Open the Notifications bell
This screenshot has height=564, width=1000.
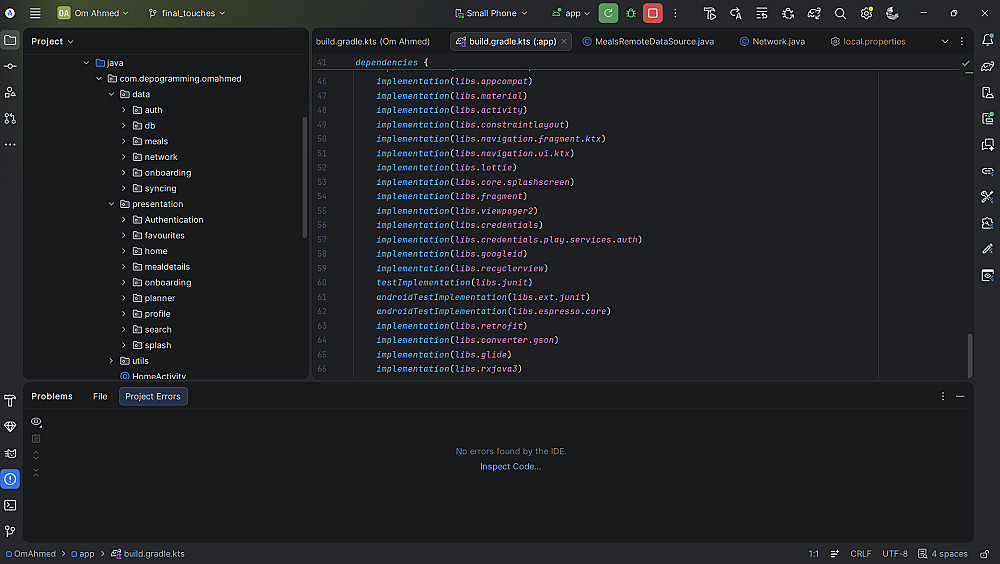tap(988, 40)
